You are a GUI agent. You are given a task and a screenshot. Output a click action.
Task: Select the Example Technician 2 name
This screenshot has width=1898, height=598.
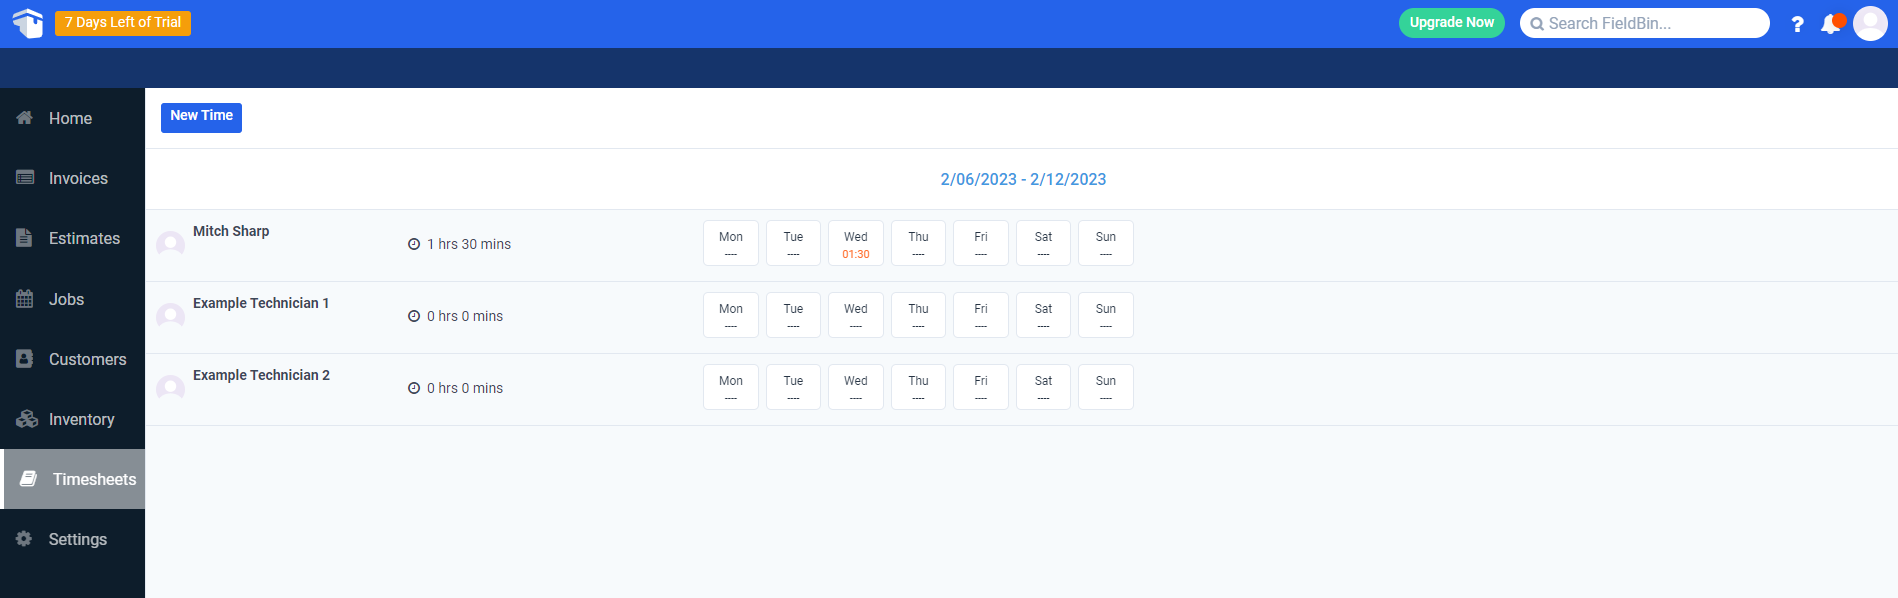(x=261, y=375)
